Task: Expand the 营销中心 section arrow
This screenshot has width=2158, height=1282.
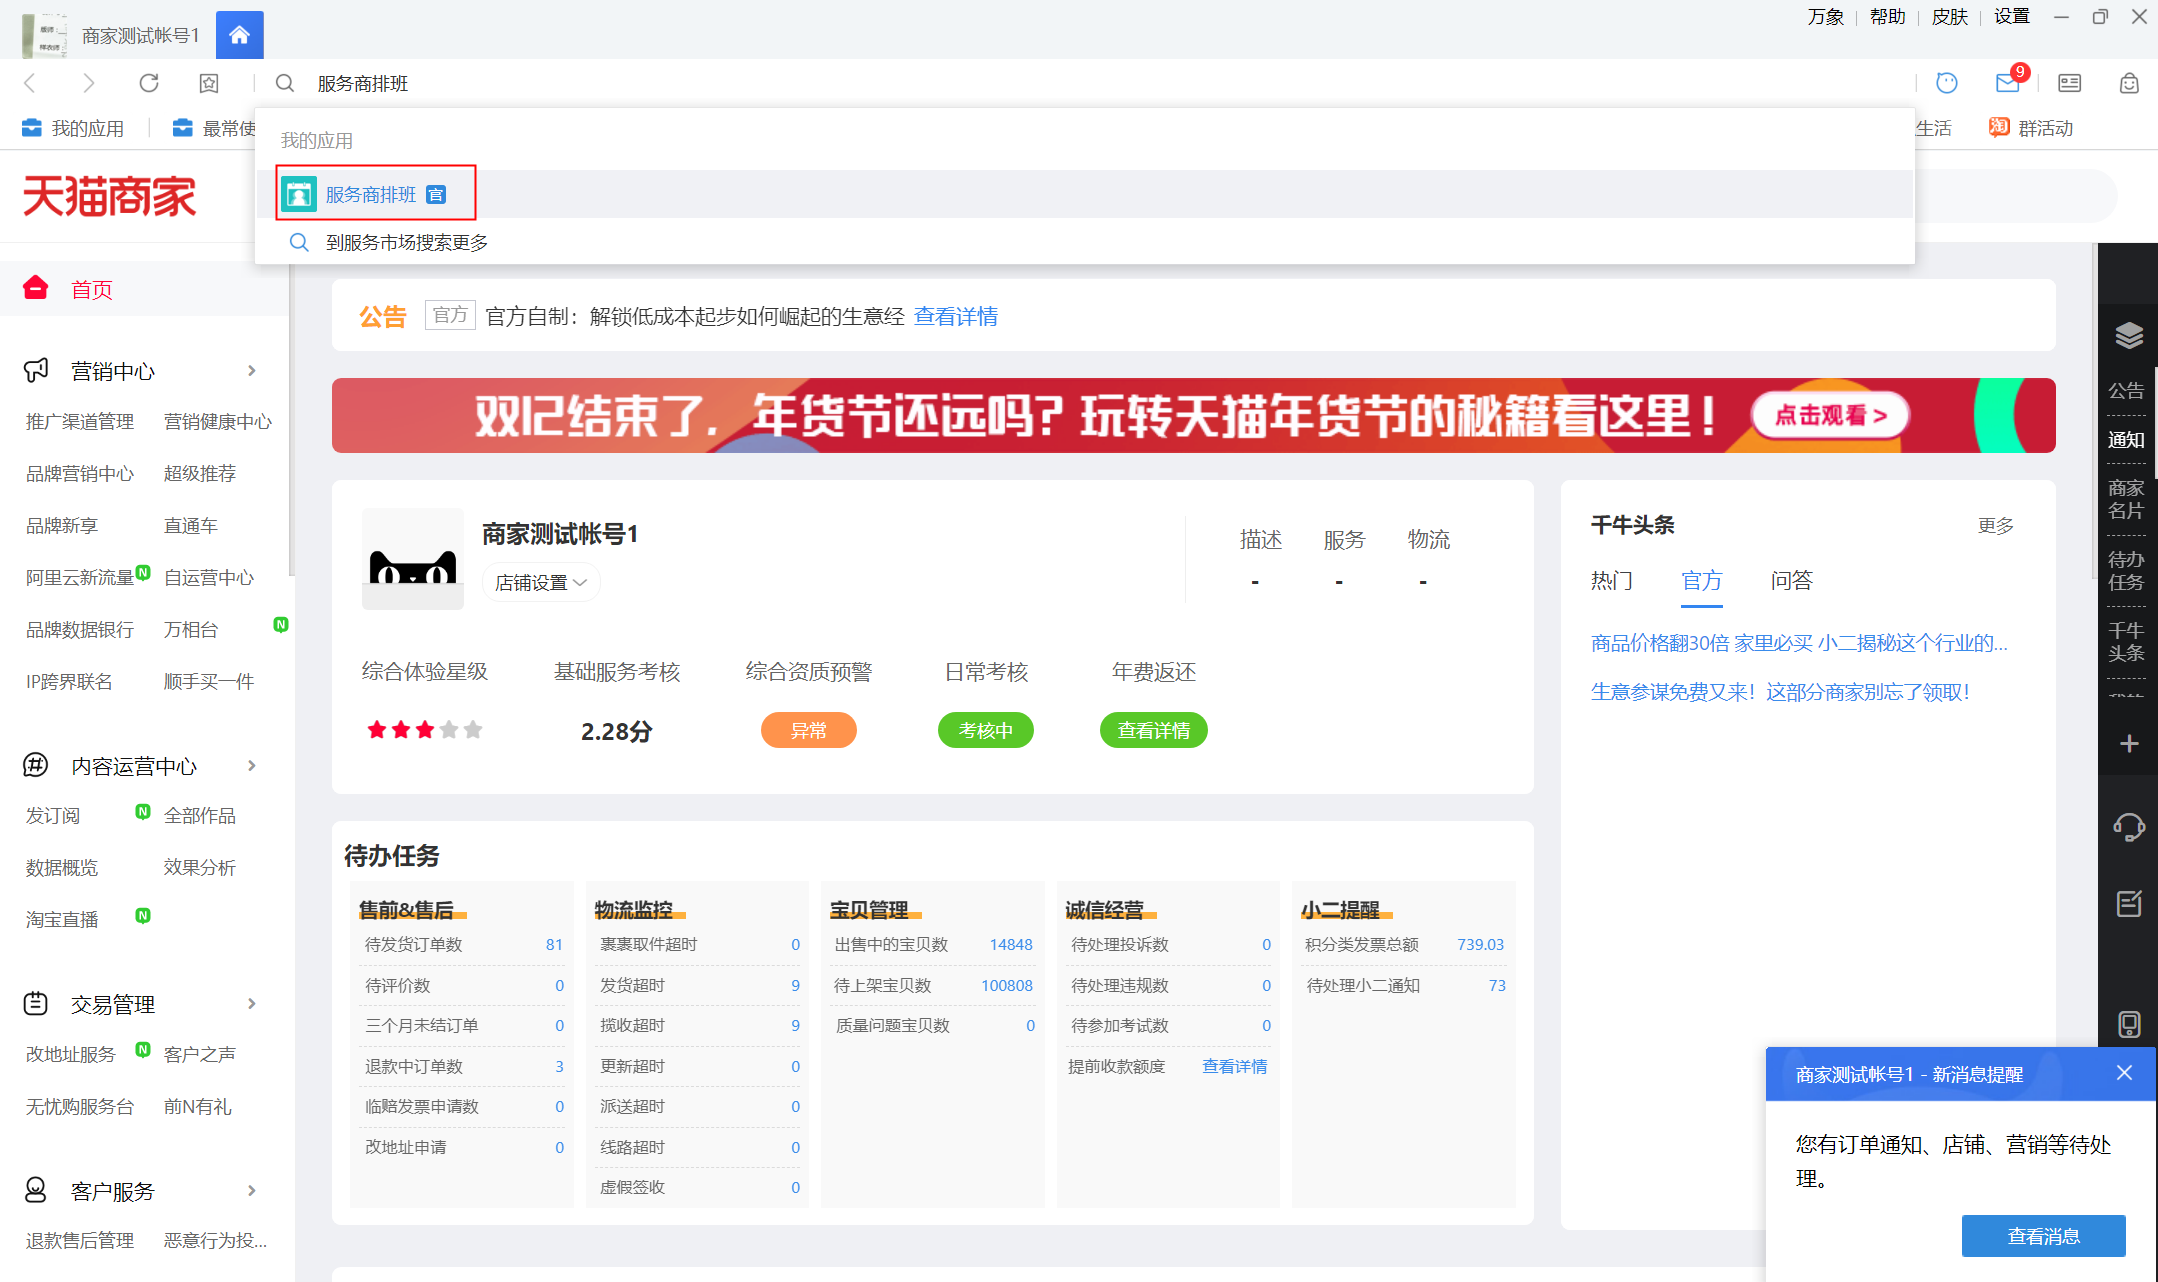Action: tap(252, 371)
